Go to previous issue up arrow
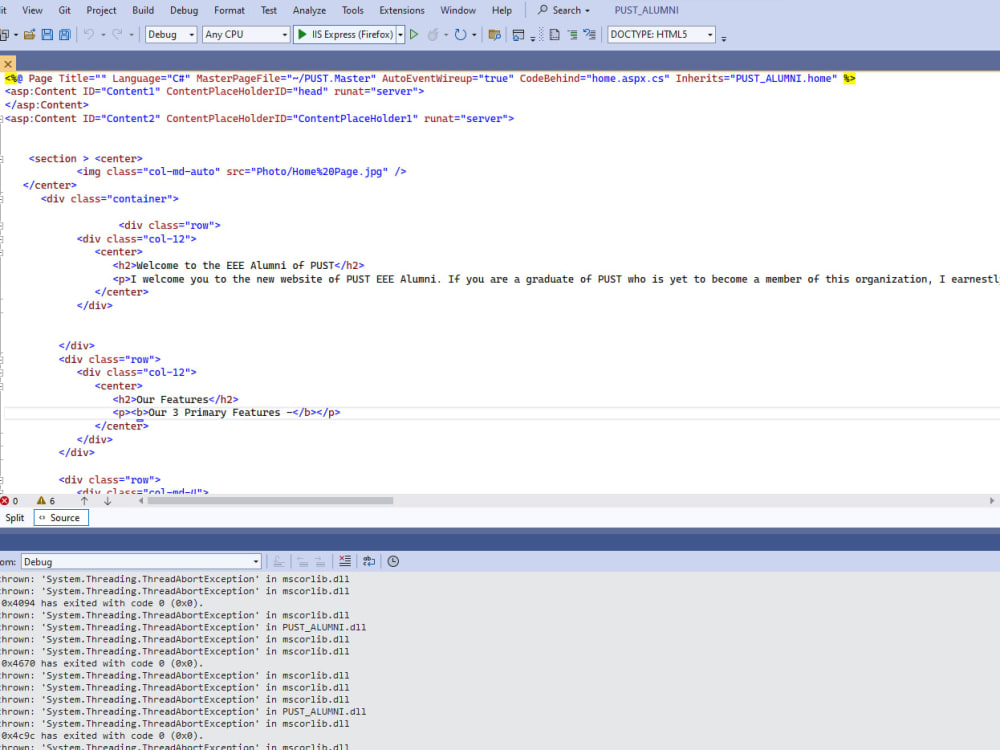 (84, 501)
